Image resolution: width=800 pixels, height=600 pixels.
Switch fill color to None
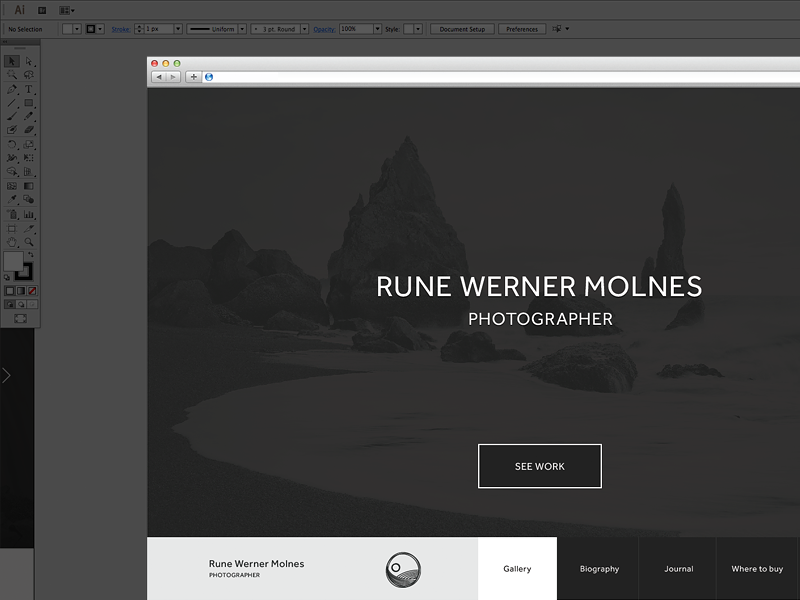click(32, 290)
